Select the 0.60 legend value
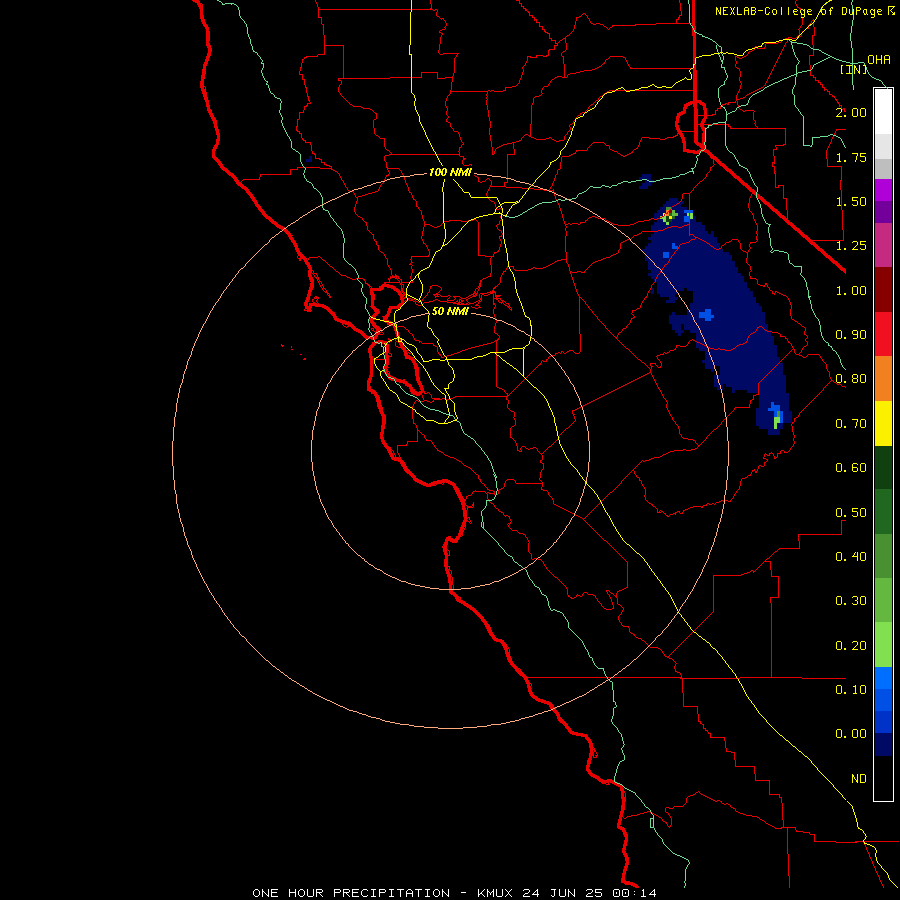The height and width of the screenshot is (900, 900). coord(851,468)
